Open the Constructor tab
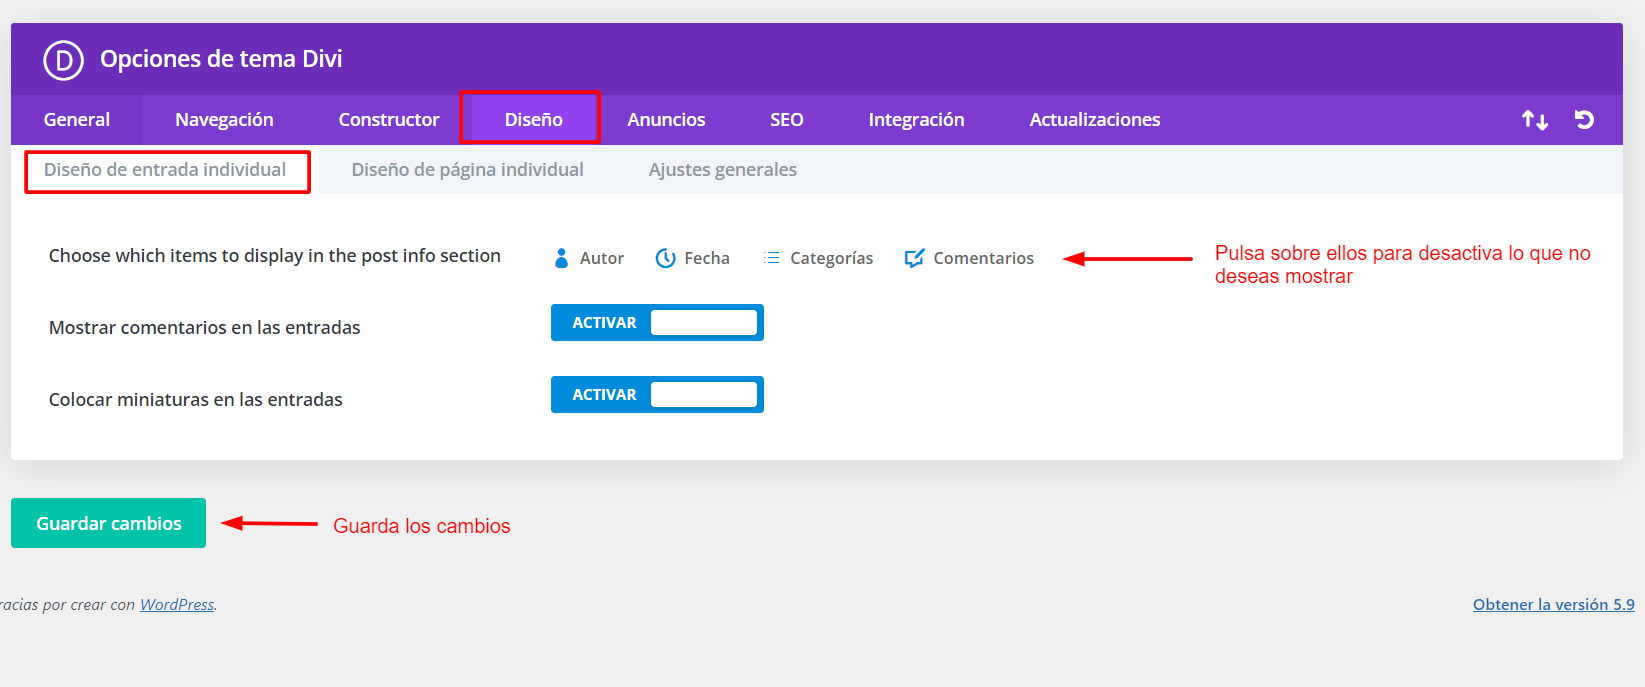 (x=389, y=120)
